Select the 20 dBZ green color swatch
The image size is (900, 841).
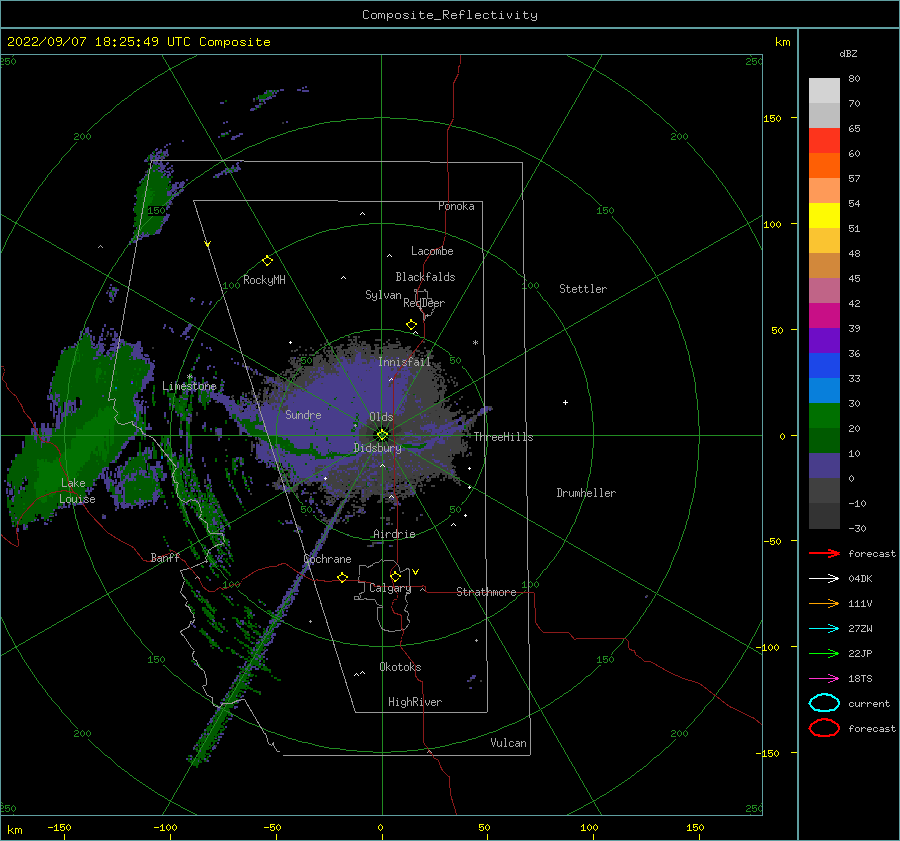[824, 416]
